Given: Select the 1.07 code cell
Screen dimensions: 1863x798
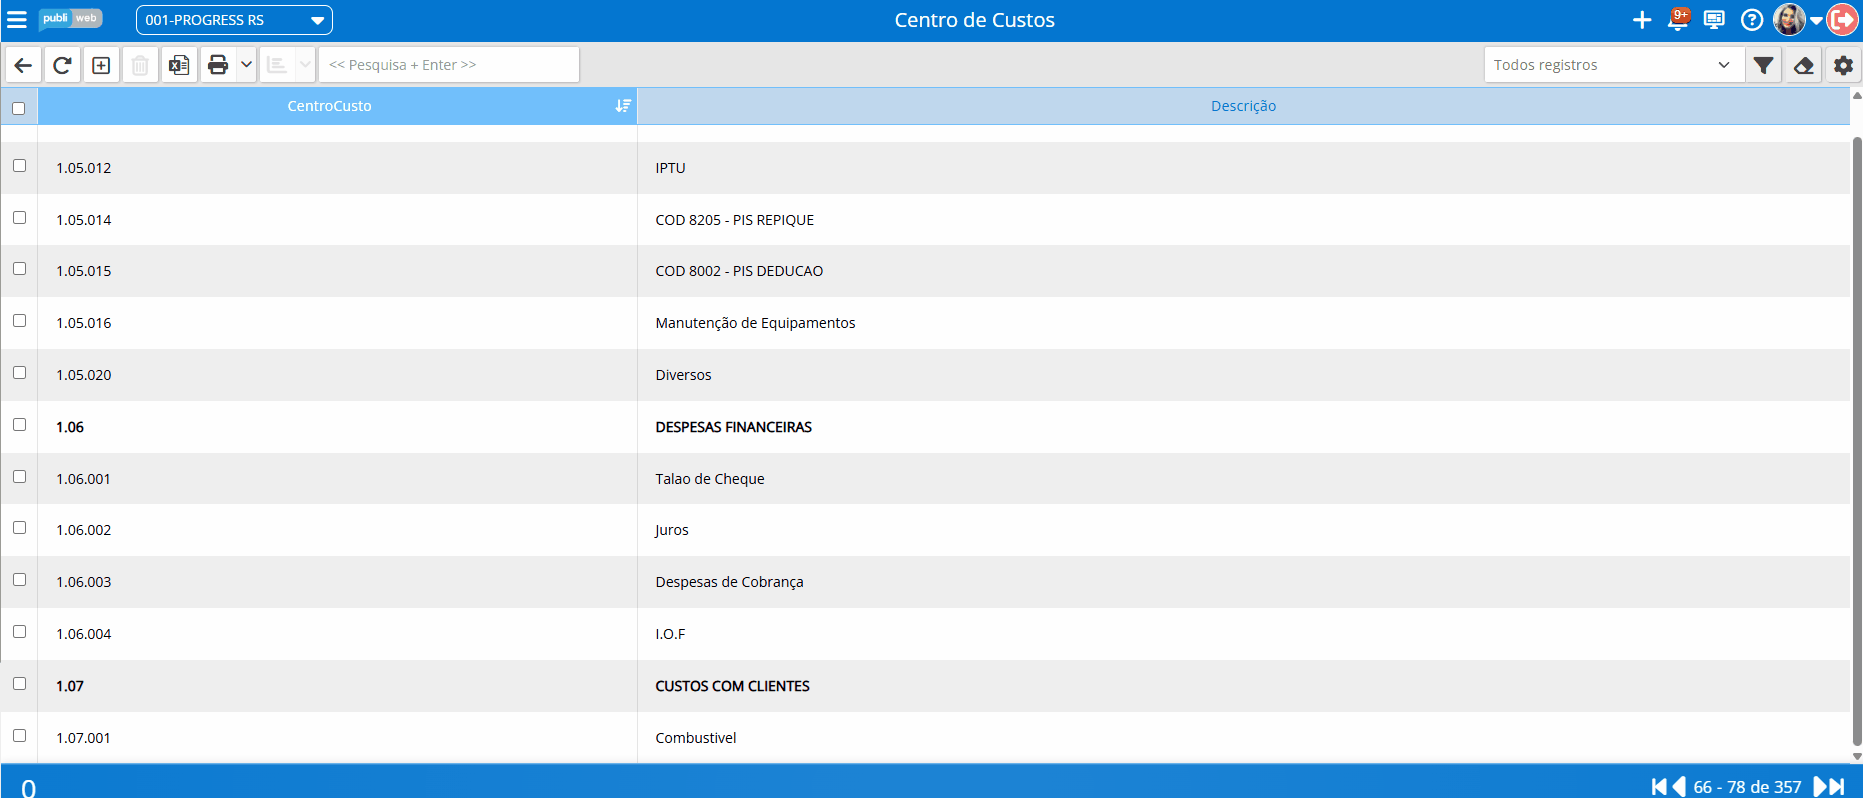Looking at the screenshot, I should pyautogui.click(x=337, y=686).
